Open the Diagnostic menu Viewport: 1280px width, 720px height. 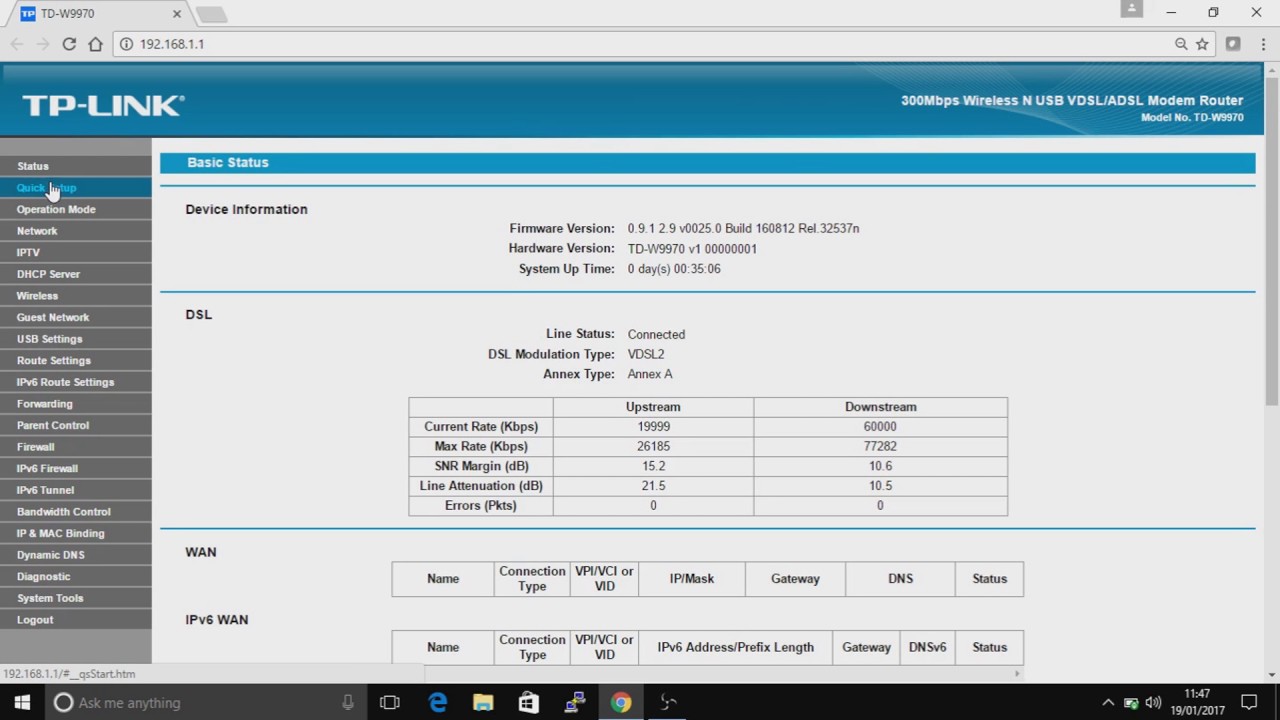(x=76, y=576)
